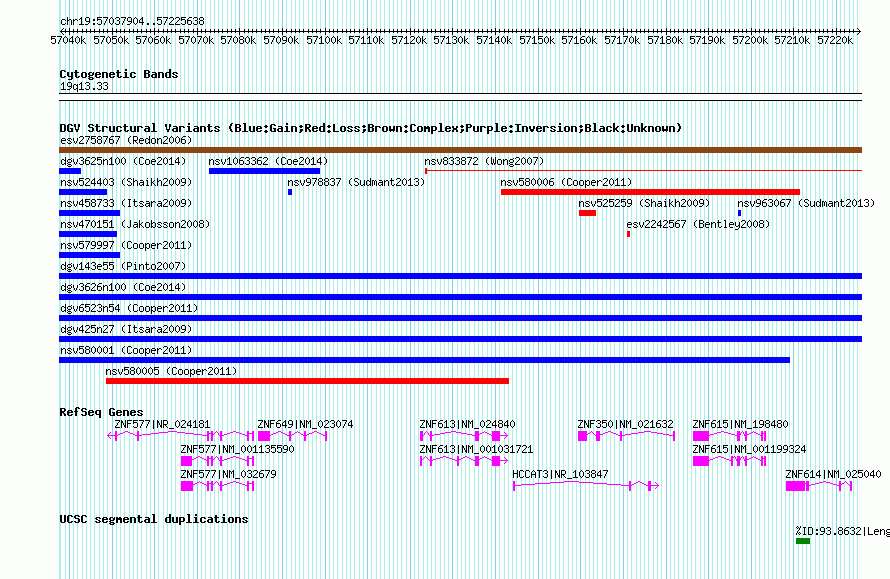
Task: Open the ZNF577|NR_024181 gene label
Action: pos(162,424)
